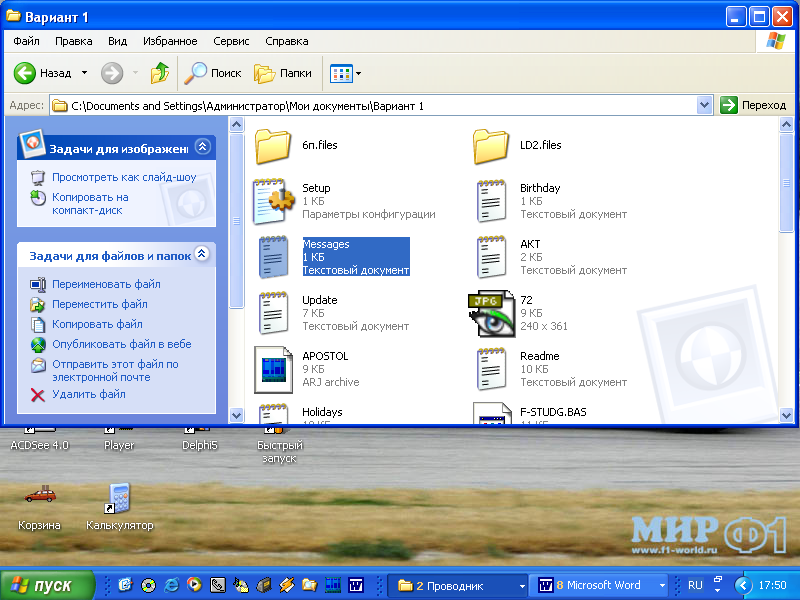
Task: Select the 72 JPG image file
Action: point(491,313)
